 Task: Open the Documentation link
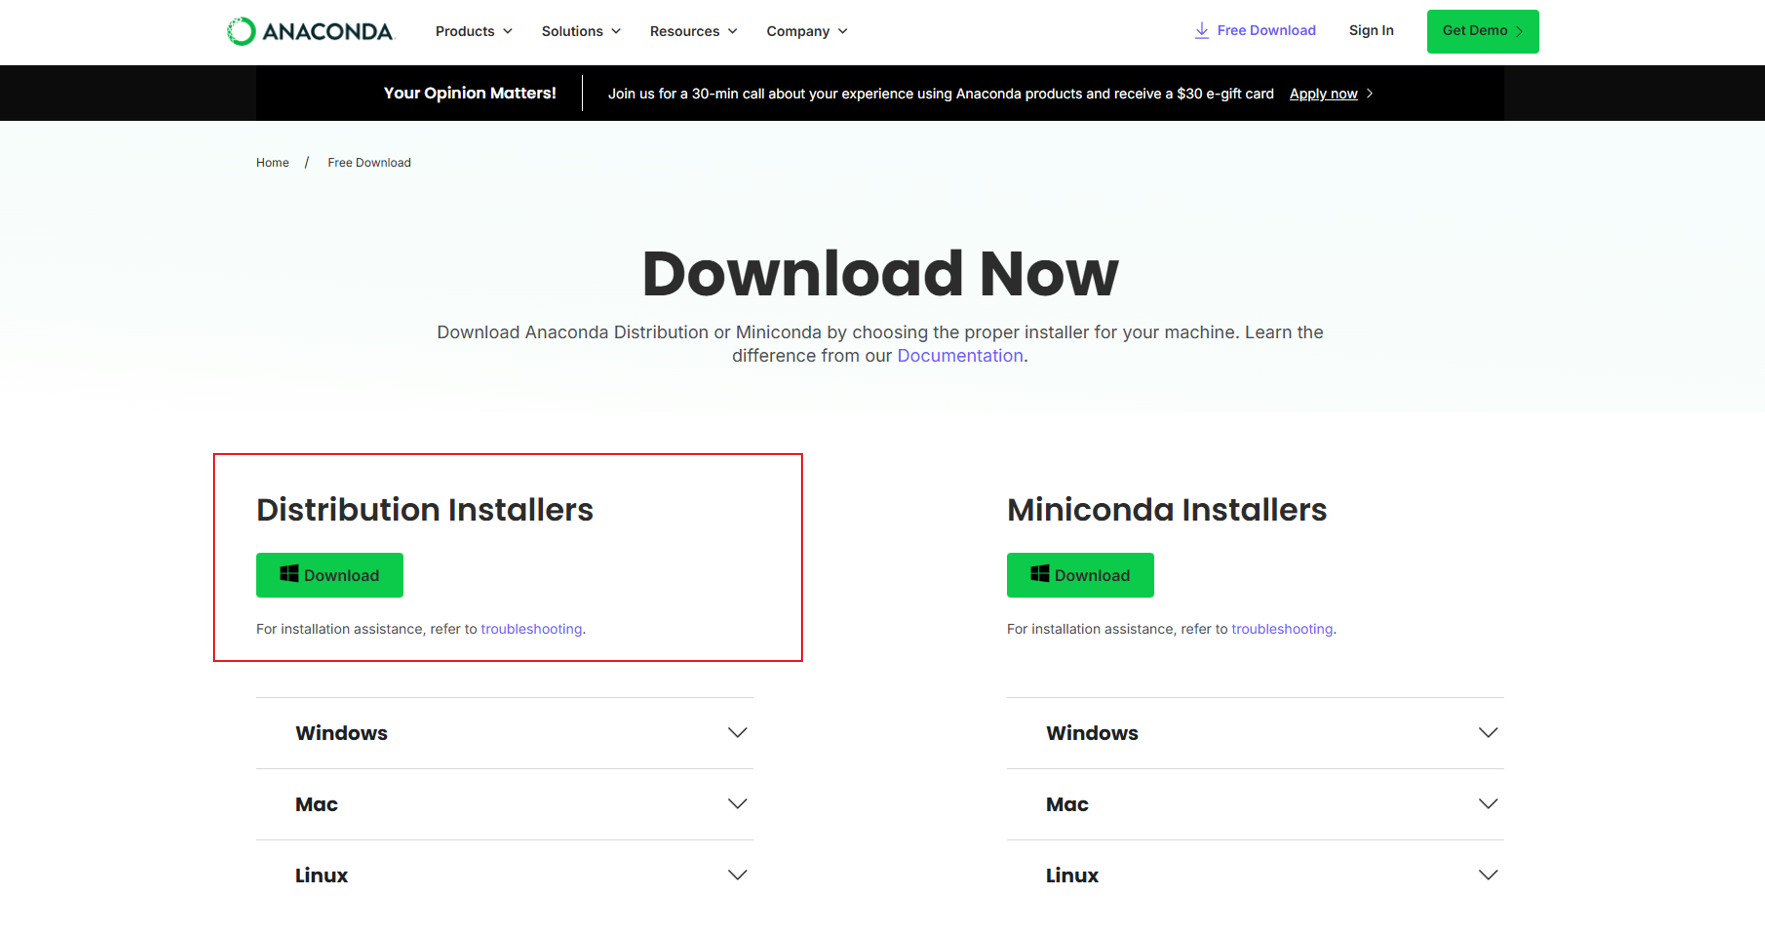pos(958,355)
